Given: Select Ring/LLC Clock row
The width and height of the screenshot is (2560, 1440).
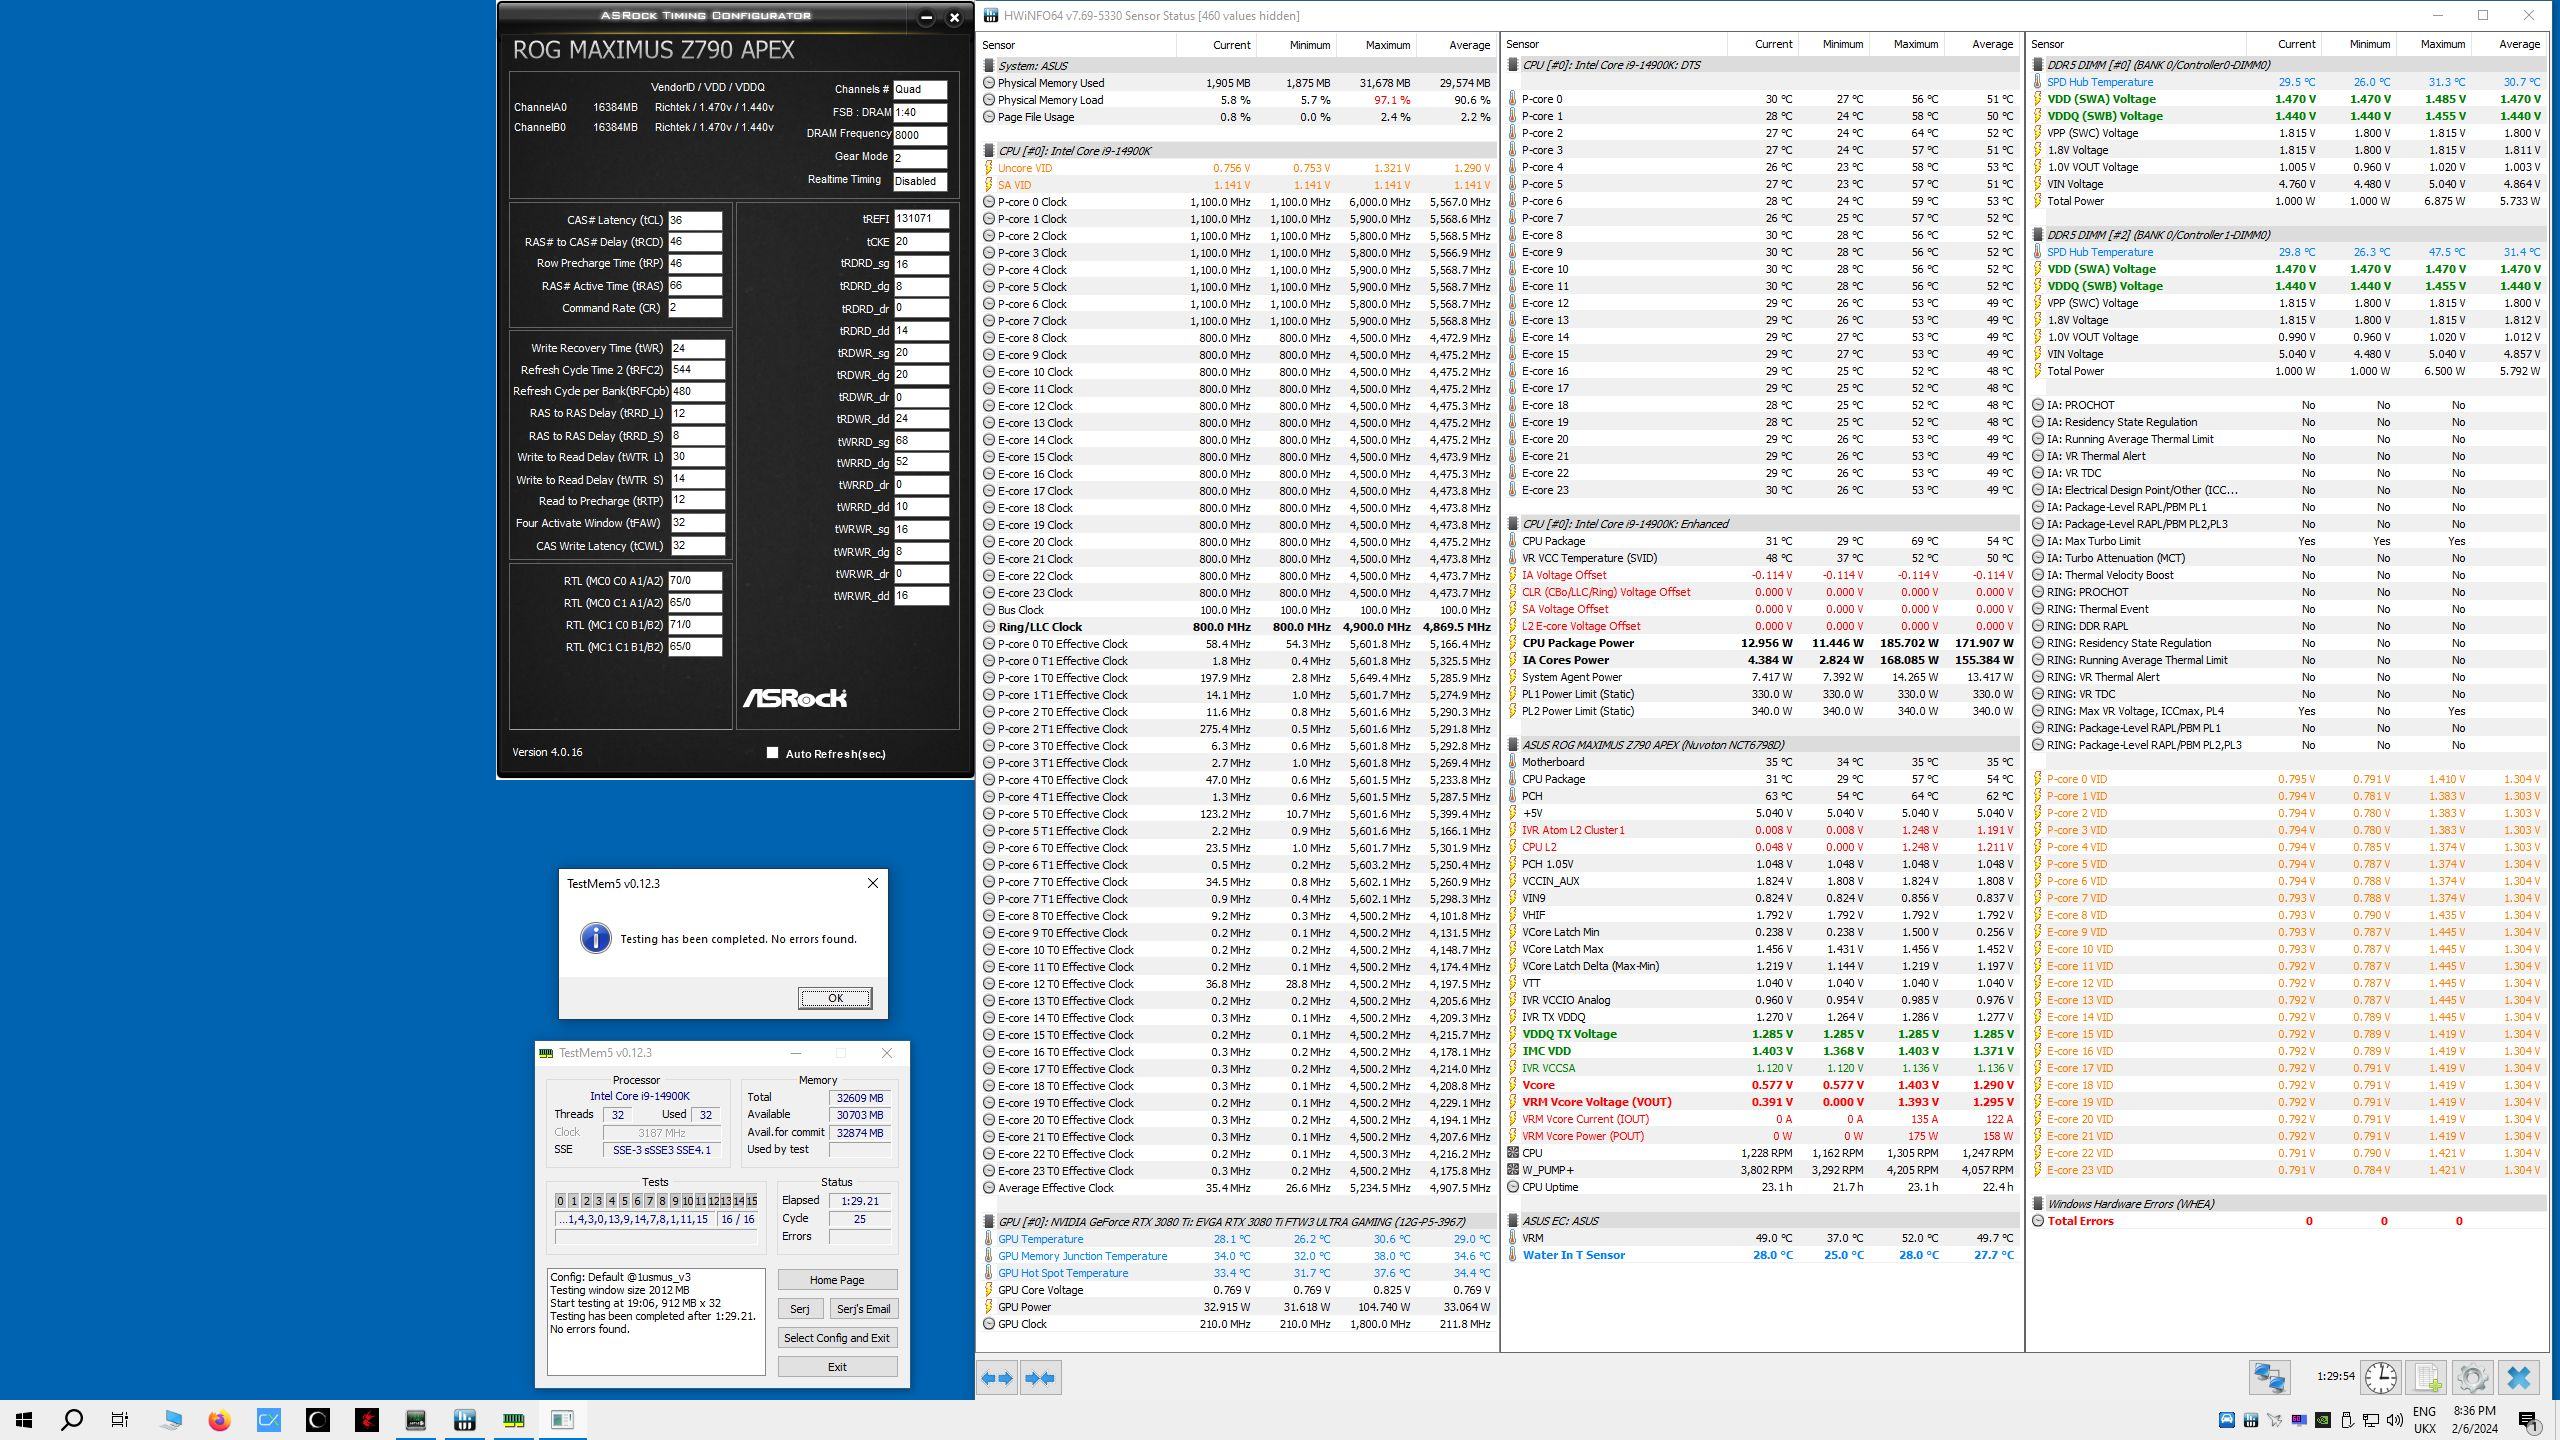Looking at the screenshot, I should [x=1238, y=627].
